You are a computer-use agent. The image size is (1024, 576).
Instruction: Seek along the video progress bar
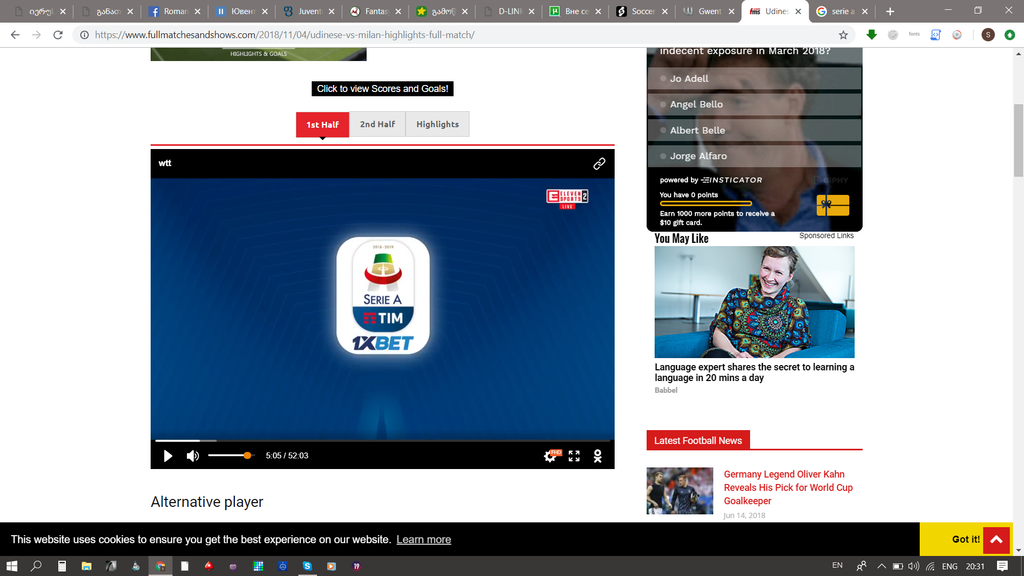(383, 441)
